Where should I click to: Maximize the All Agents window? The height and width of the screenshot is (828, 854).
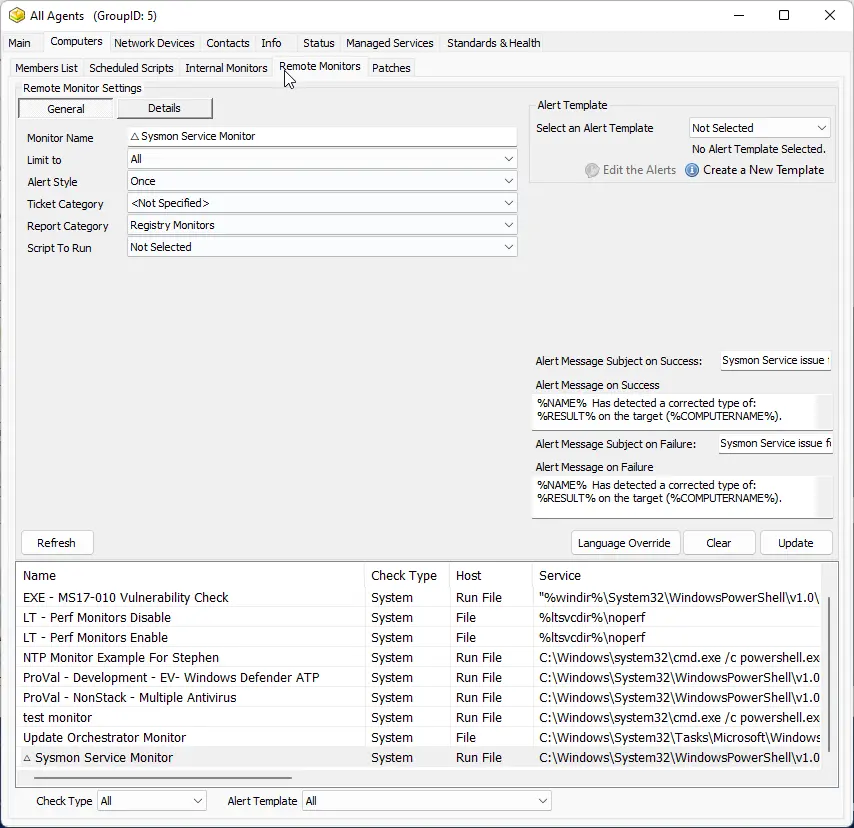784,15
